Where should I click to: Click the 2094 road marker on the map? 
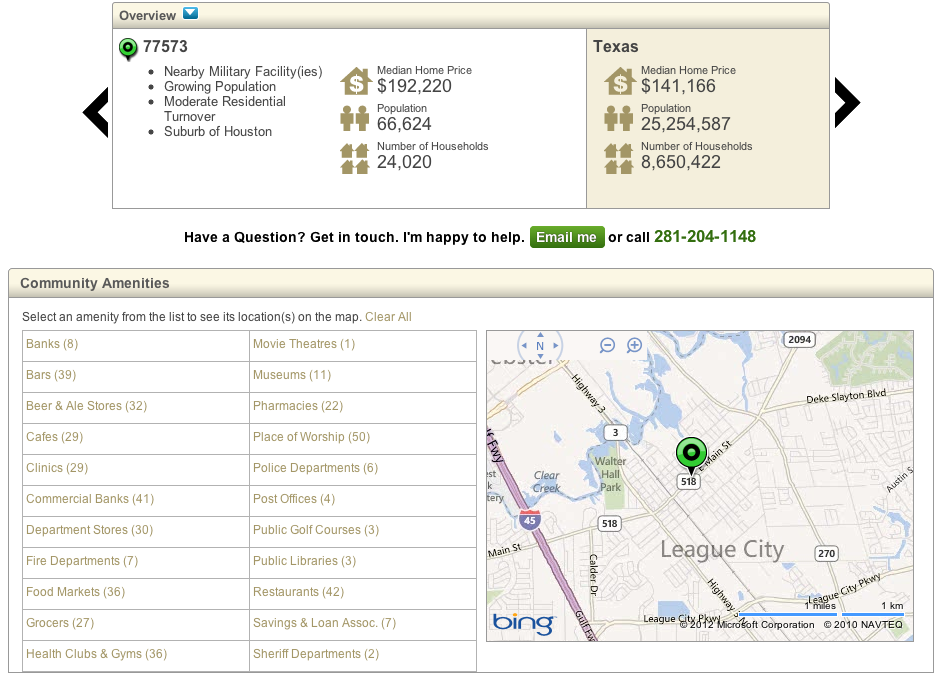point(799,339)
